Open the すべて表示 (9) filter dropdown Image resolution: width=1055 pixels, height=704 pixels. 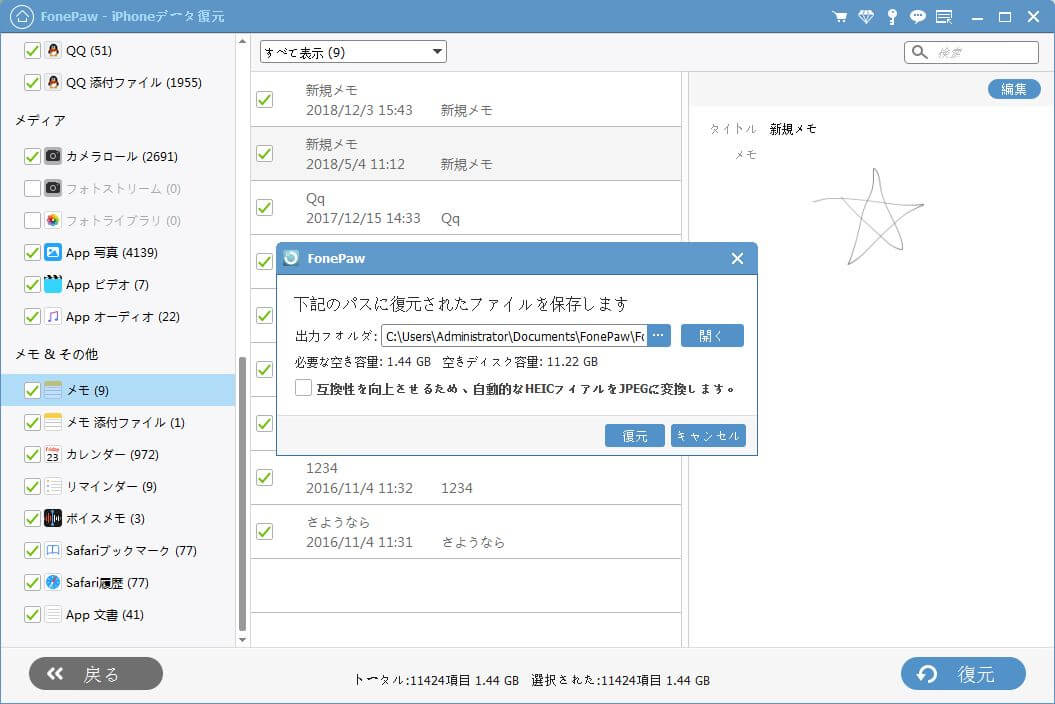(353, 52)
